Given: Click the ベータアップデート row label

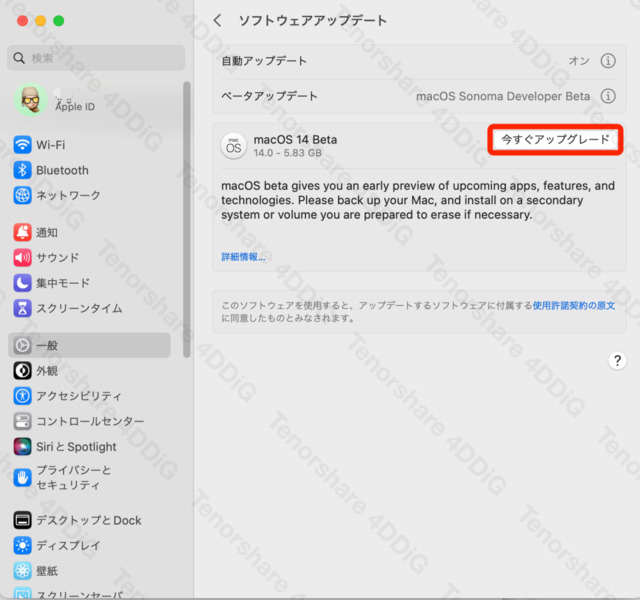Looking at the screenshot, I should [269, 96].
